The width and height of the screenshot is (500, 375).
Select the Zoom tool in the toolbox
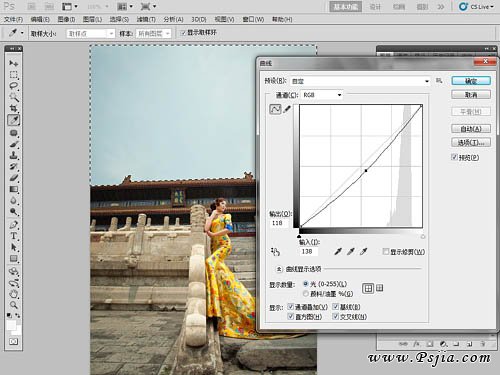[14, 304]
